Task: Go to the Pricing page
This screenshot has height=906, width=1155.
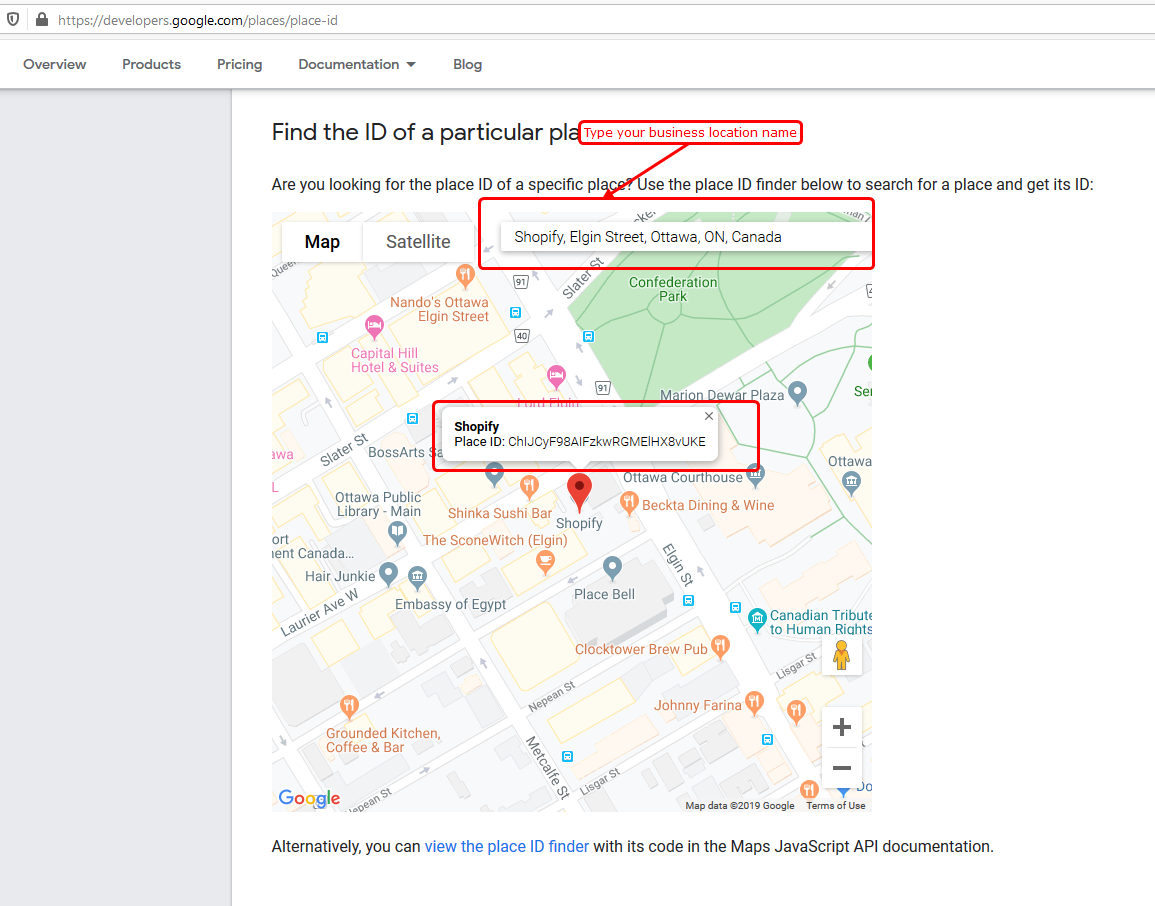Action: tap(239, 64)
